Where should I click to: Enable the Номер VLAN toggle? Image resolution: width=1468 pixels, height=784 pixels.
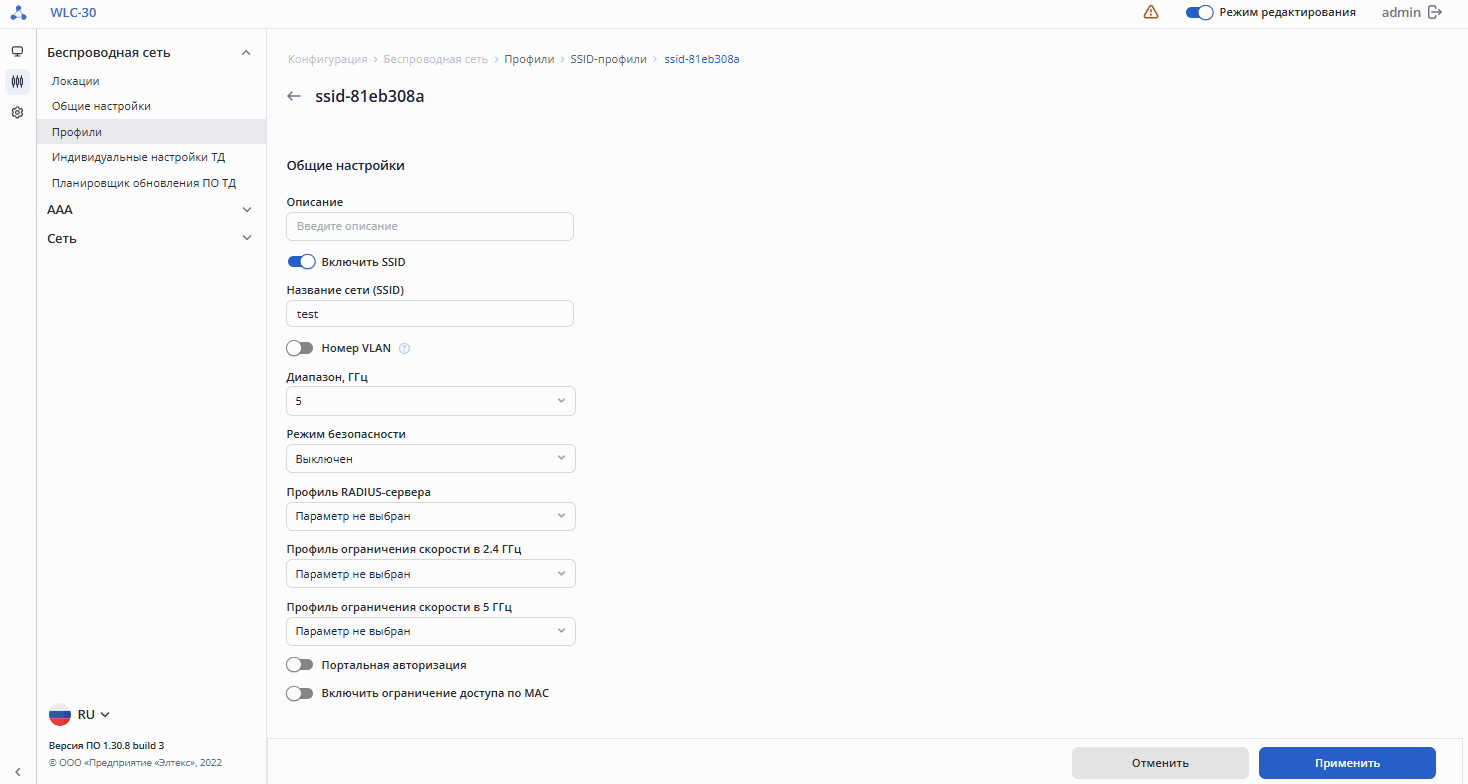tap(300, 348)
